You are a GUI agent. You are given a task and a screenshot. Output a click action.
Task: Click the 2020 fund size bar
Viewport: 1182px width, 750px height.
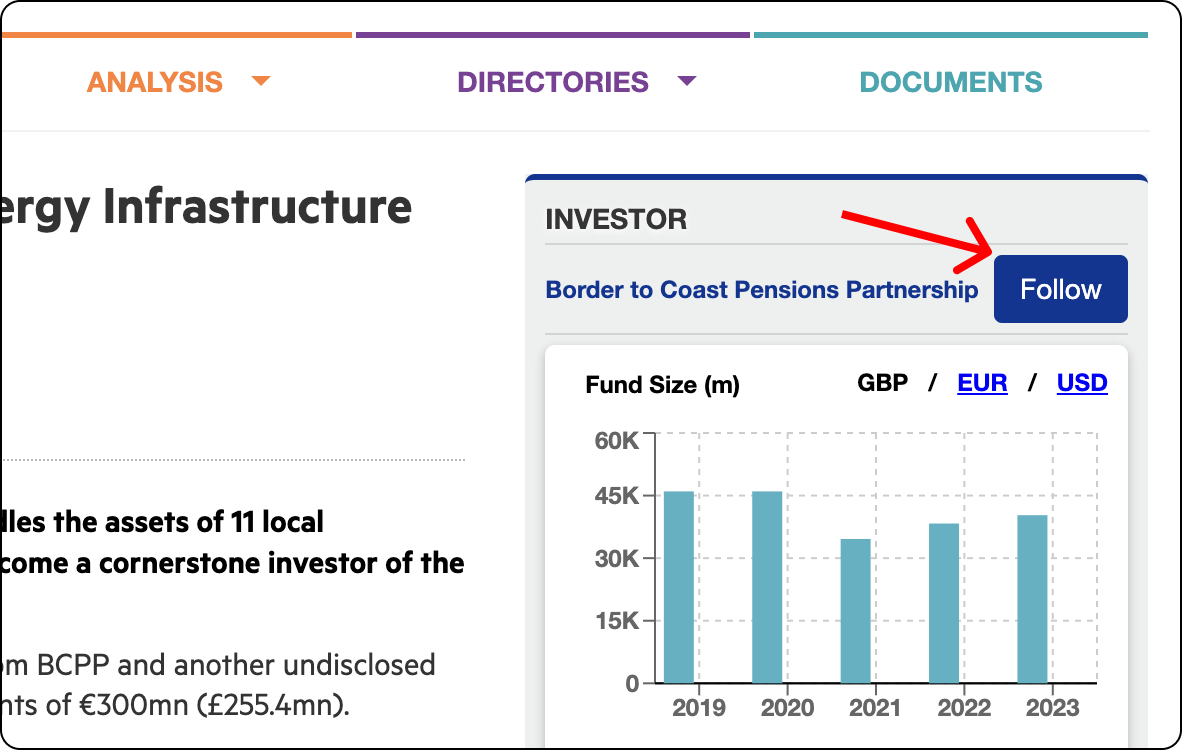pyautogui.click(x=767, y=587)
